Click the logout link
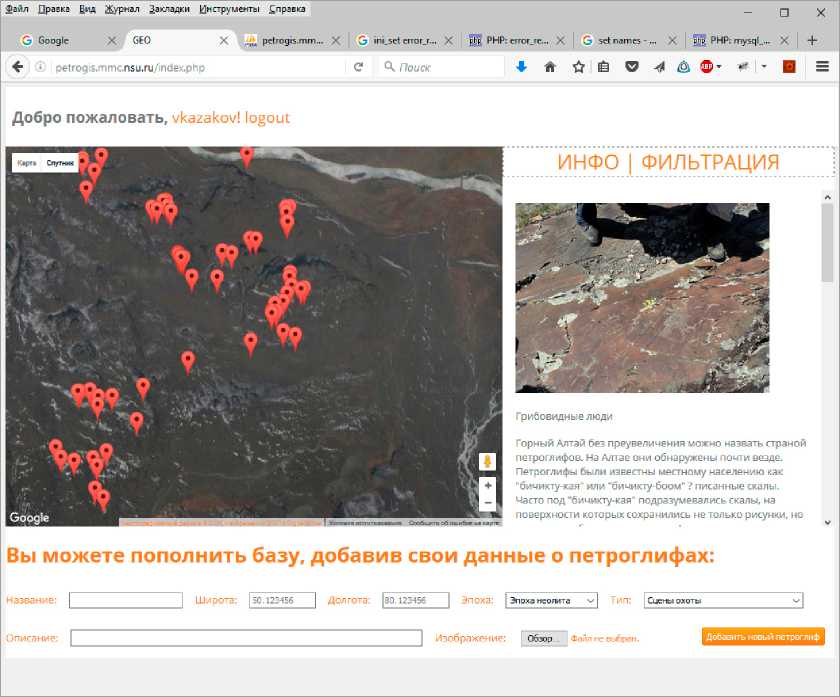840x697 pixels. tap(267, 118)
